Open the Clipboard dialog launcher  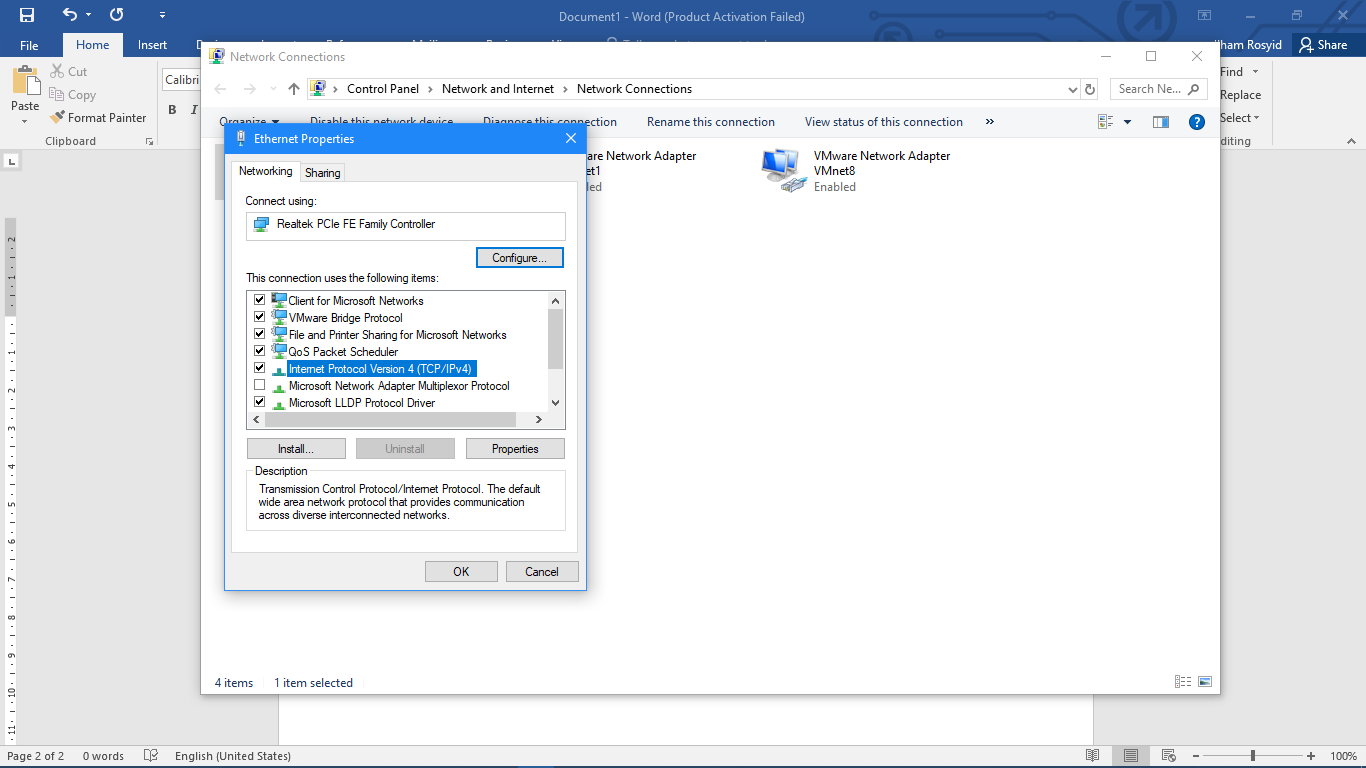coord(149,142)
